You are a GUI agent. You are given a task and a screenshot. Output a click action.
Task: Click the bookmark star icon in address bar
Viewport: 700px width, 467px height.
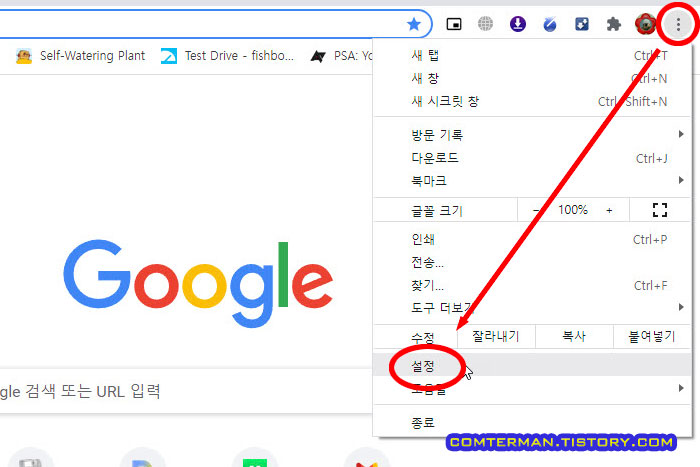414,24
